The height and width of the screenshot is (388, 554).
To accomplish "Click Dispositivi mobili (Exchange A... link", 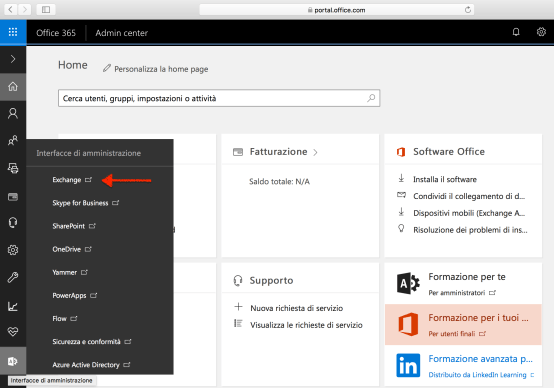I will [469, 213].
